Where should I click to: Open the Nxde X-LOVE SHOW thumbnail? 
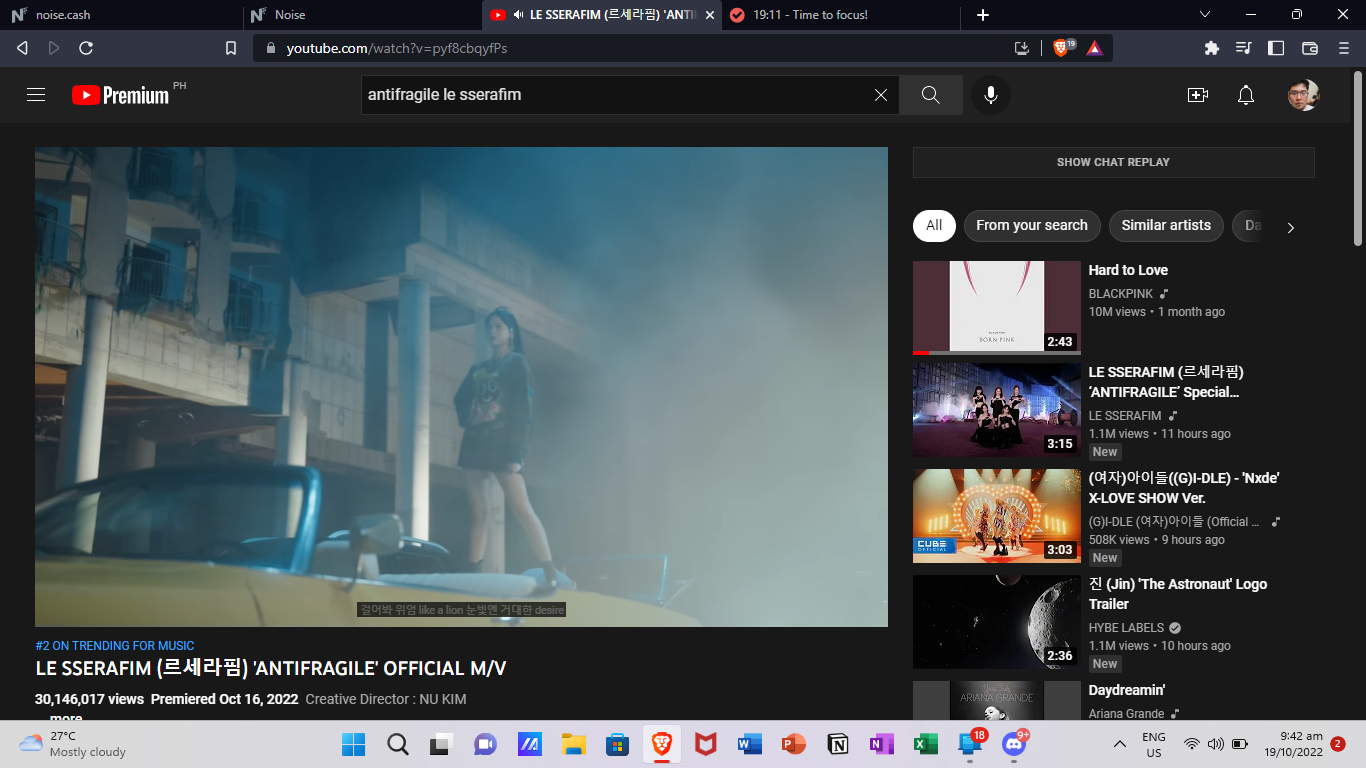[x=997, y=516]
